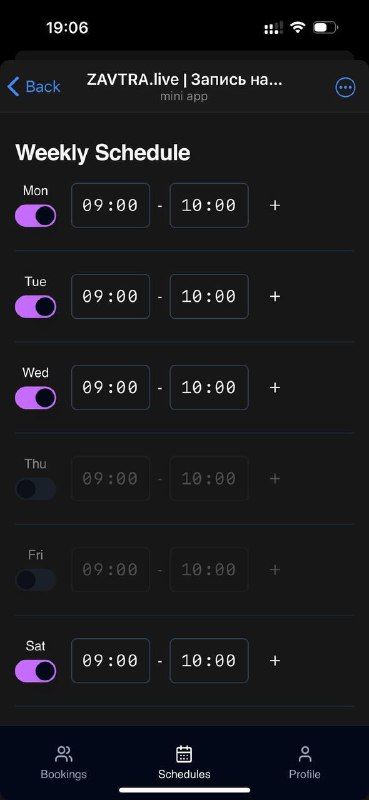
Task: Tap the Schedules calendar icon
Action: click(x=184, y=754)
